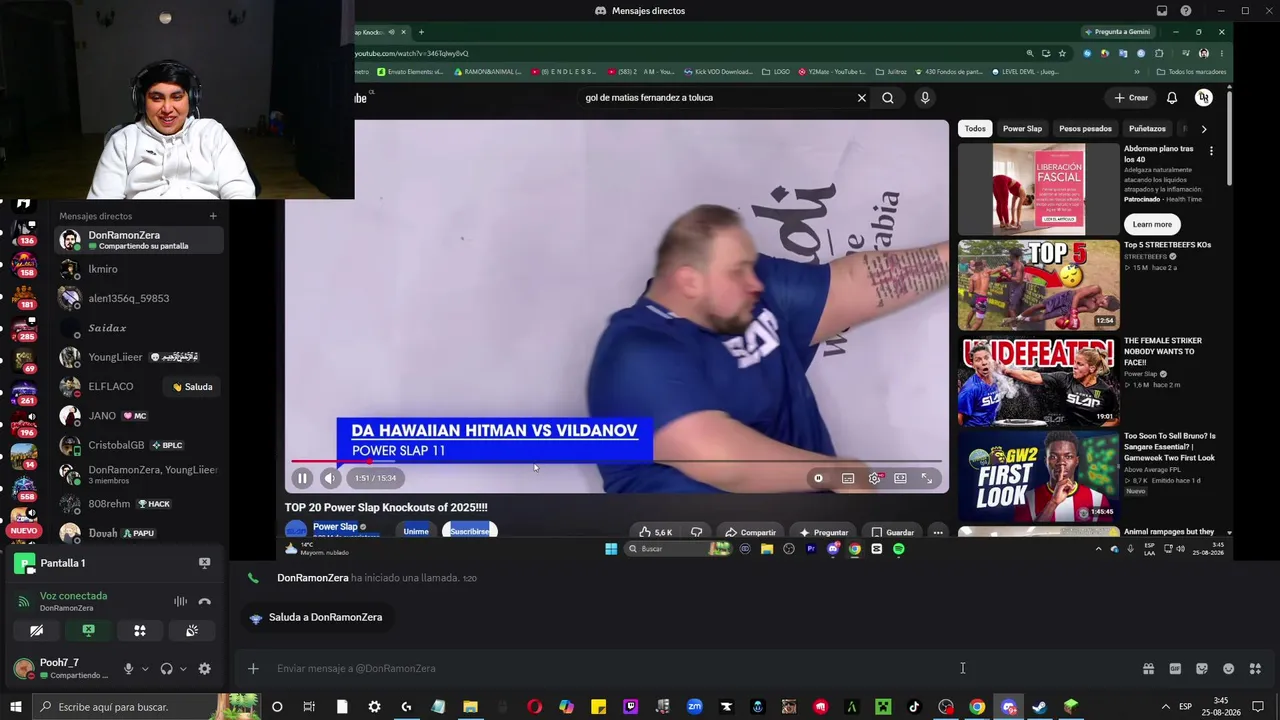The image size is (1280, 720).
Task: Stop streaming Pantalla 1
Action: (x=204, y=563)
